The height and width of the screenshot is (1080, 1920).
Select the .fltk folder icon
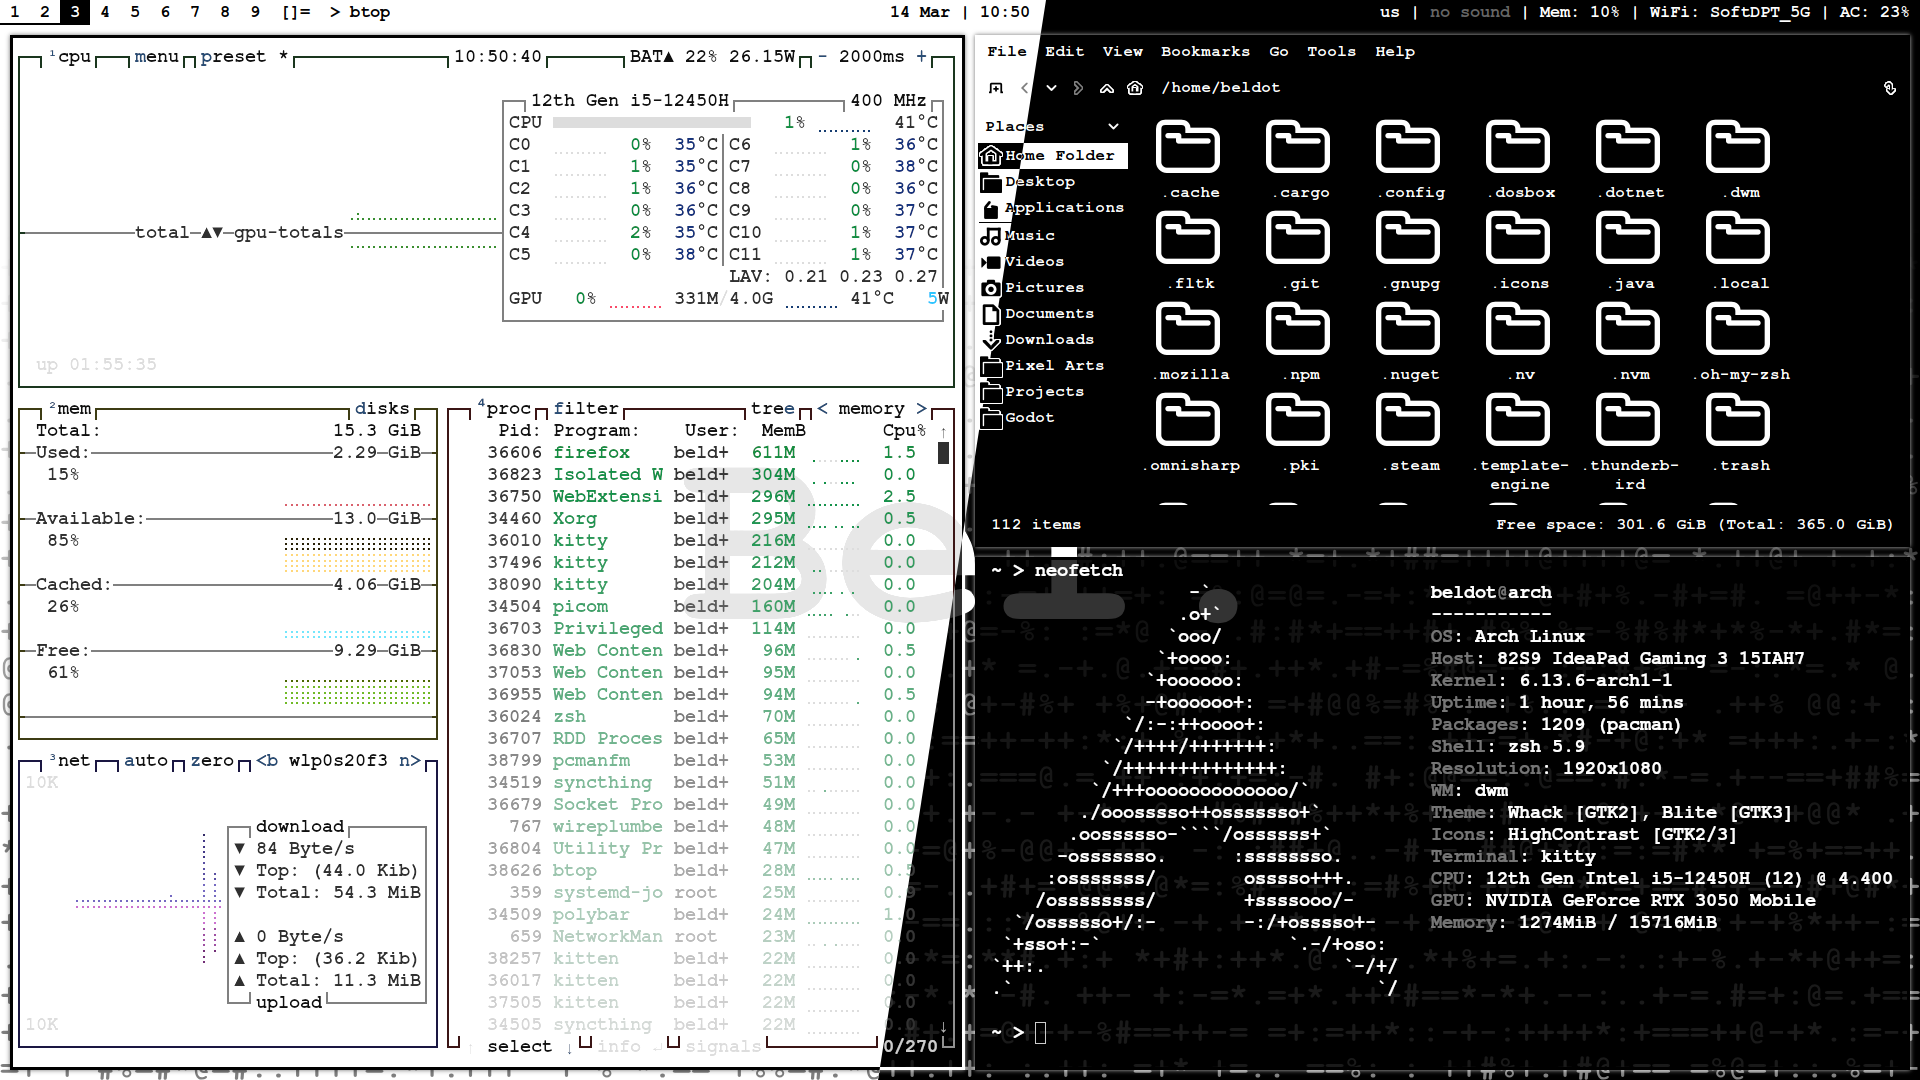1188,239
